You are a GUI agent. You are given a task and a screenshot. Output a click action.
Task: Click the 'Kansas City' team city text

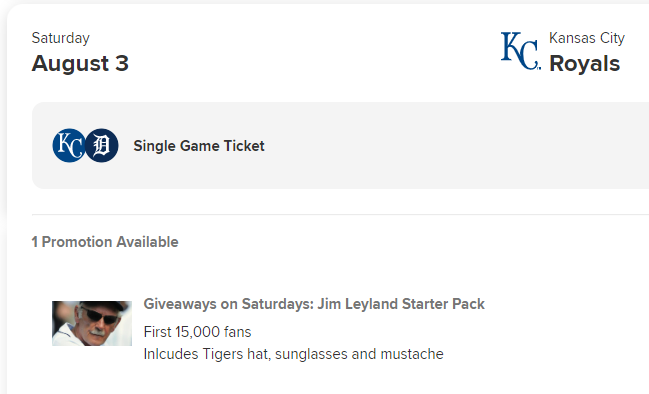pos(587,38)
